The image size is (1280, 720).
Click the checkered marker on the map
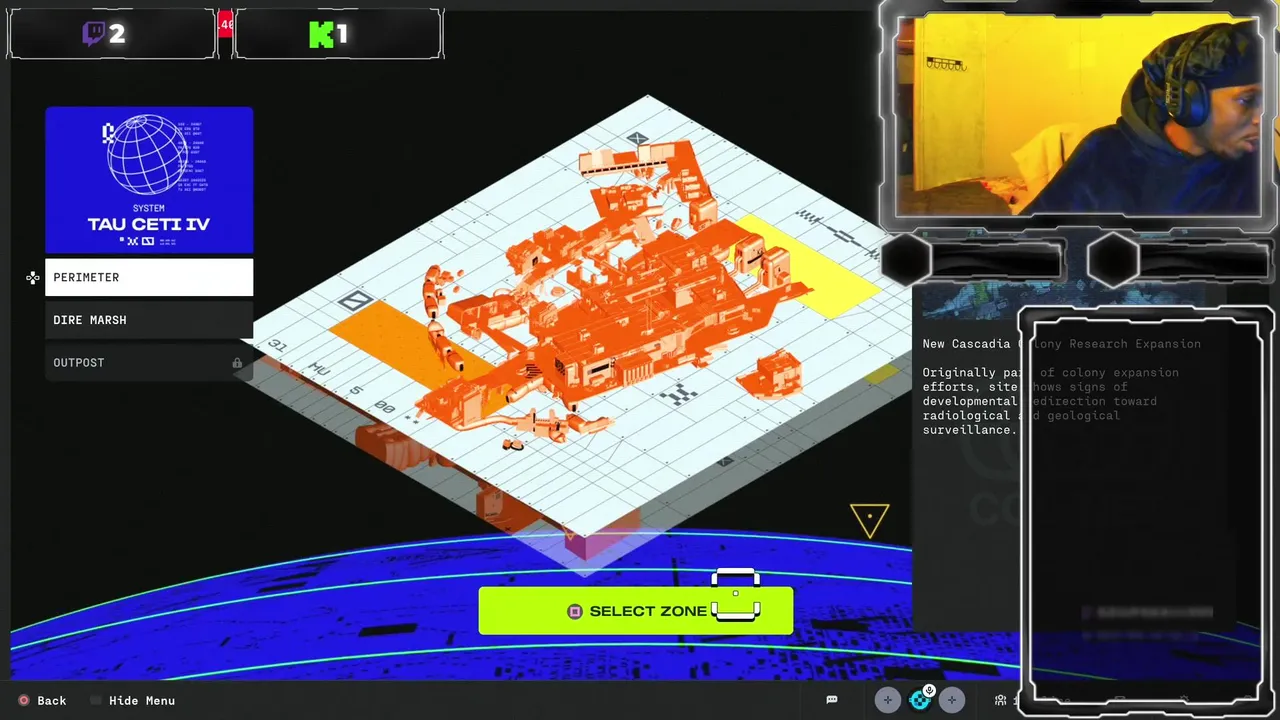680,394
